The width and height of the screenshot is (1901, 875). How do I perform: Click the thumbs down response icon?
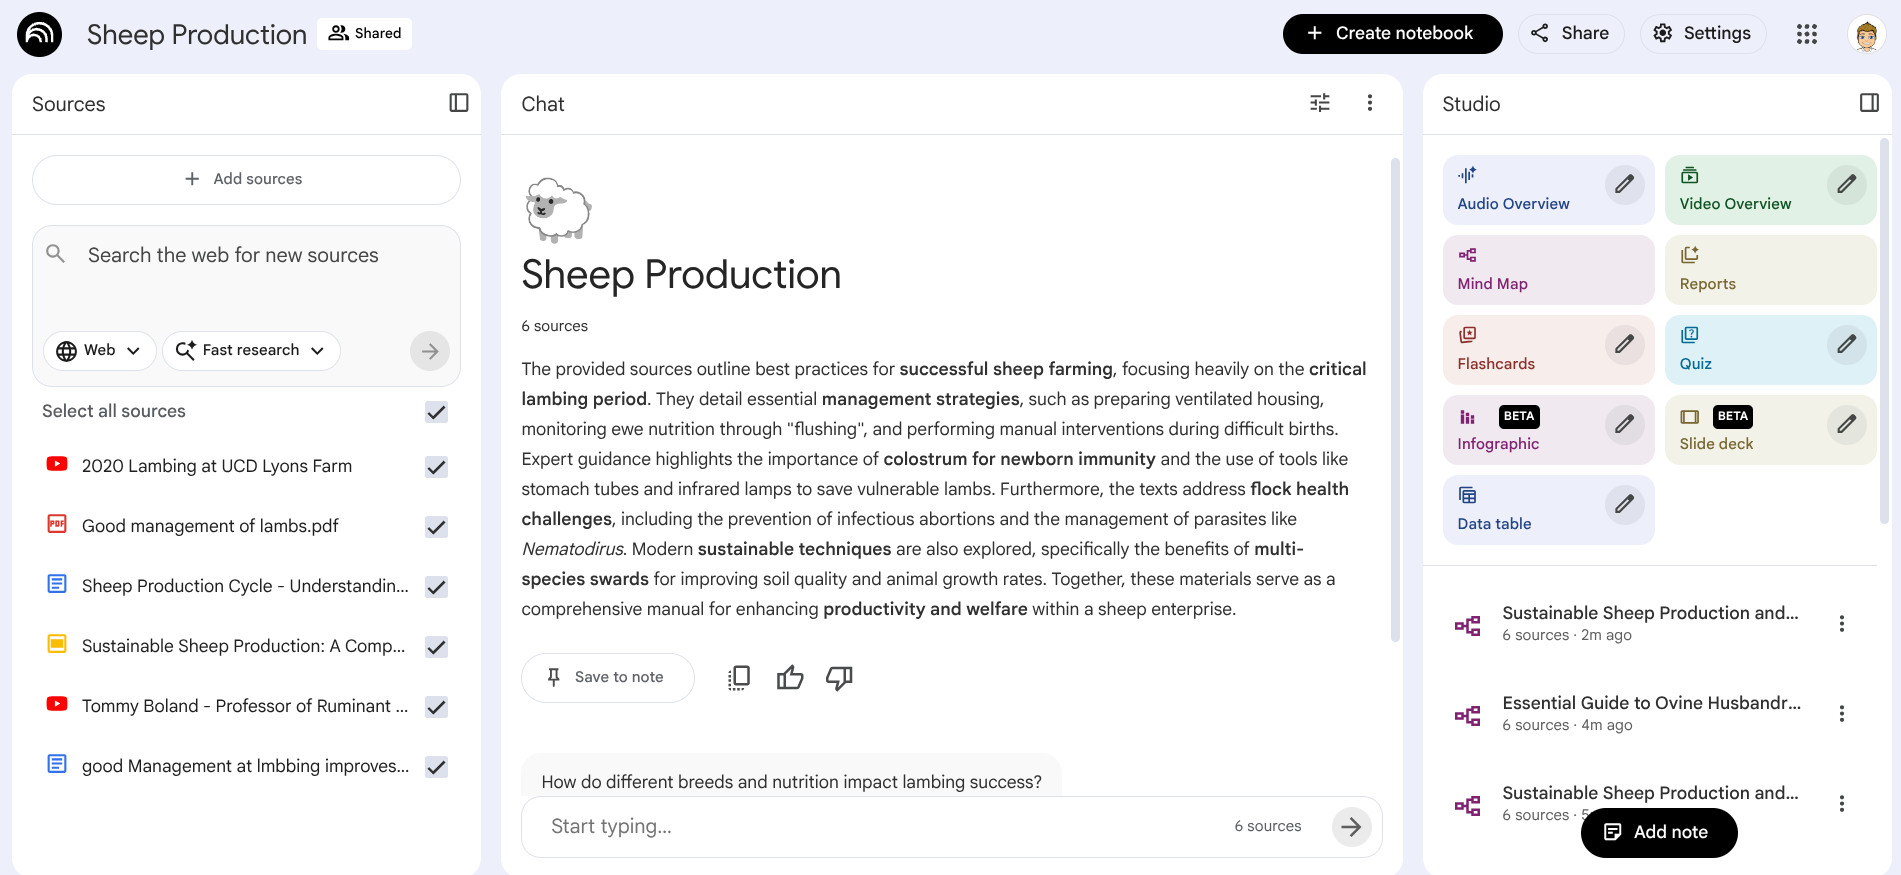(839, 678)
